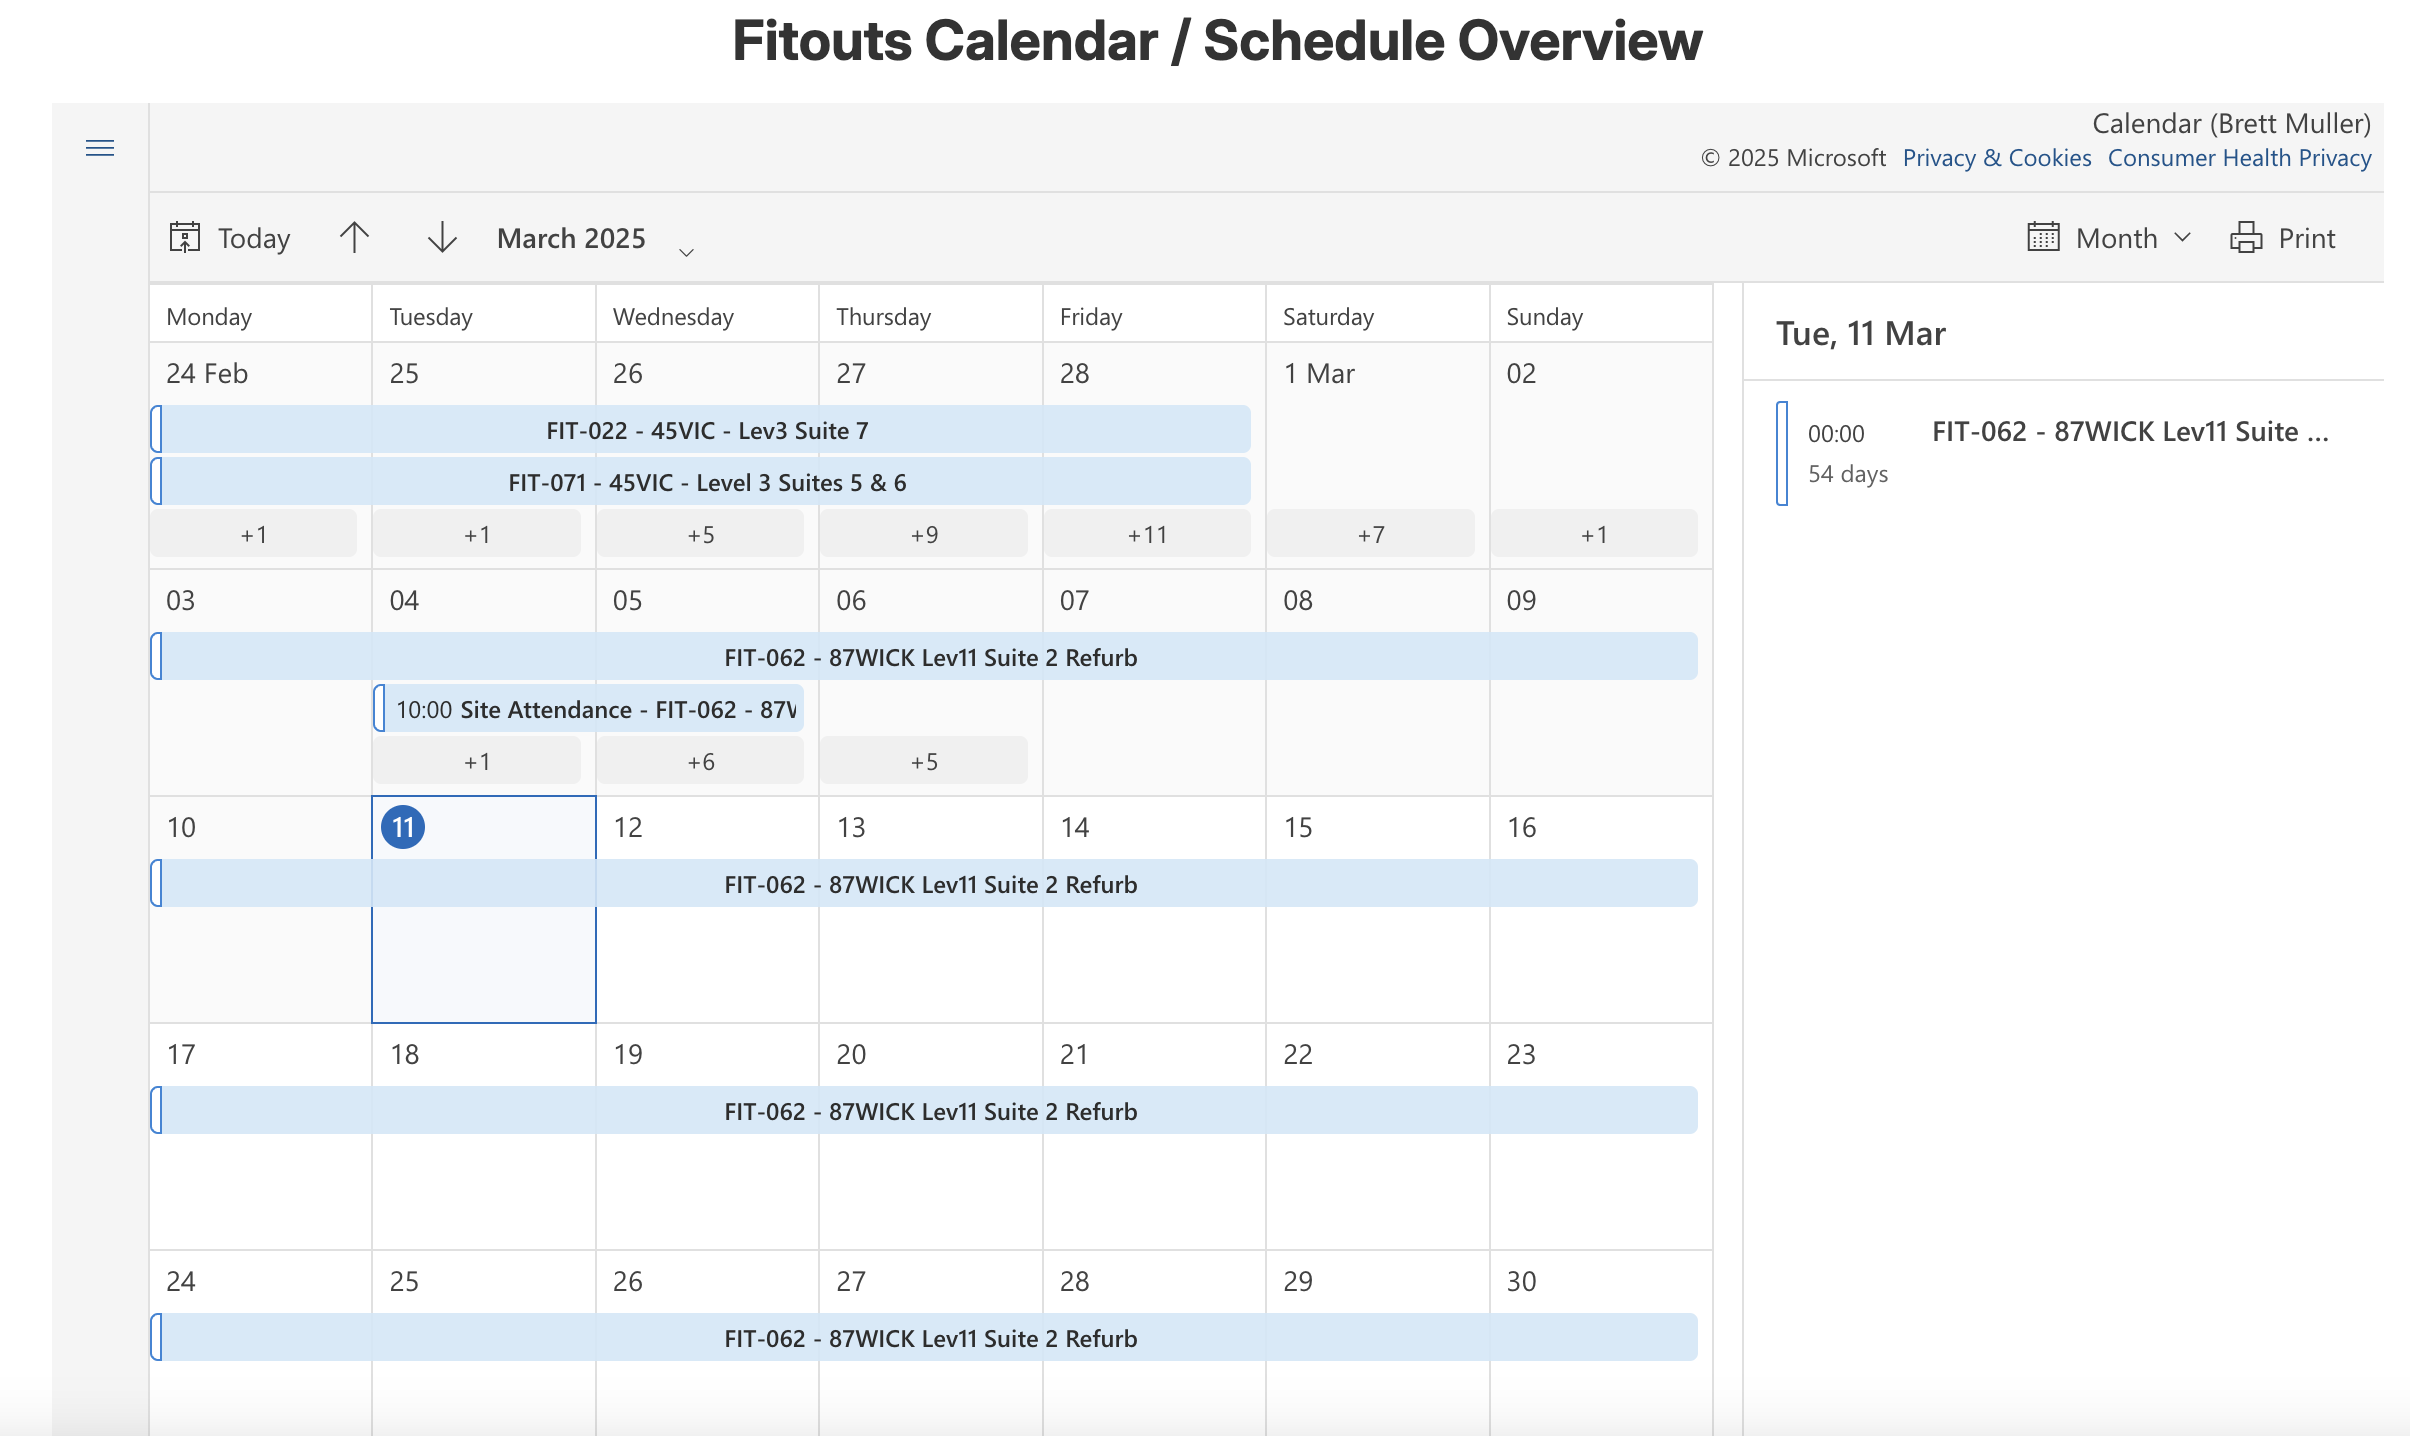The width and height of the screenshot is (2410, 1436).
Task: Select today's date 11 in the calendar
Action: 403,827
